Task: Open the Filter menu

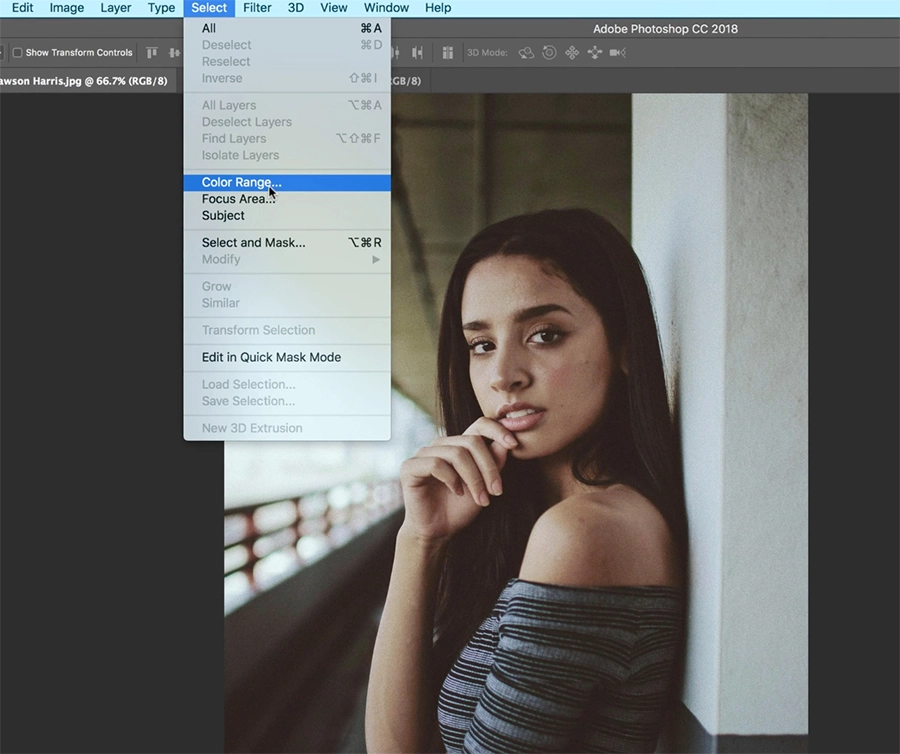Action: pyautogui.click(x=256, y=8)
